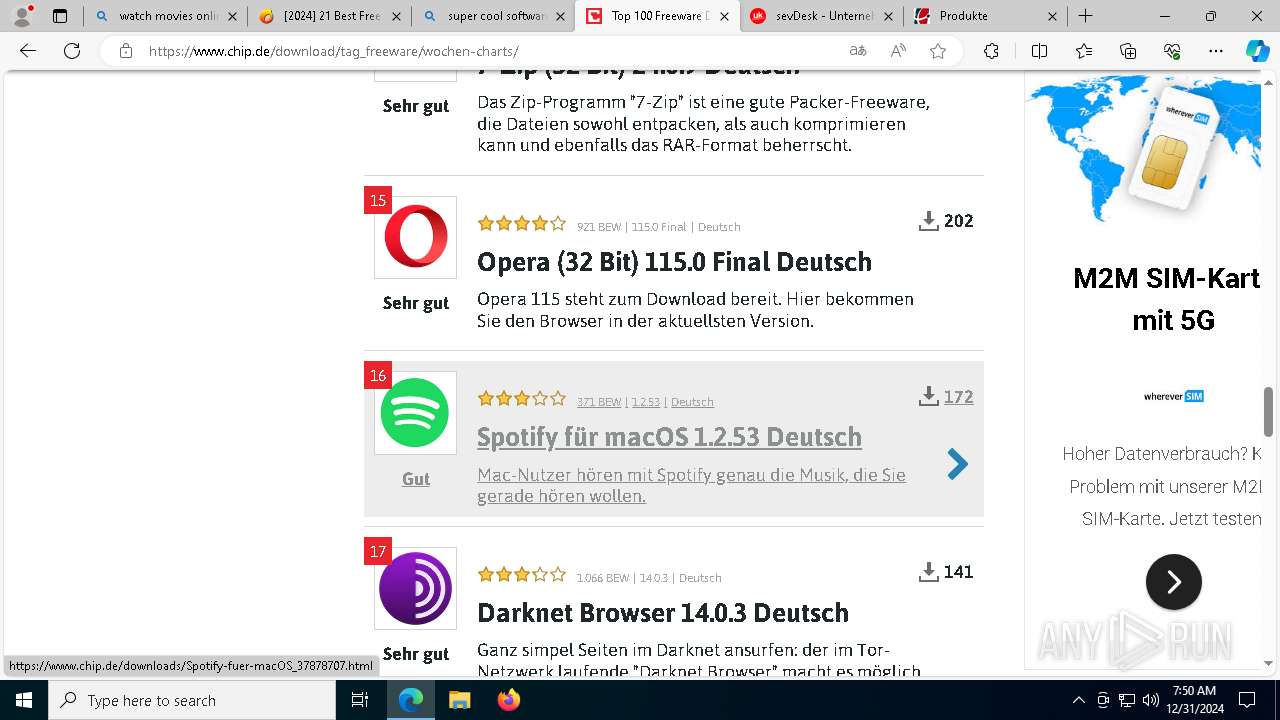The height and width of the screenshot is (720, 1280).
Task: Click the Spotify download count icon
Action: 928,397
